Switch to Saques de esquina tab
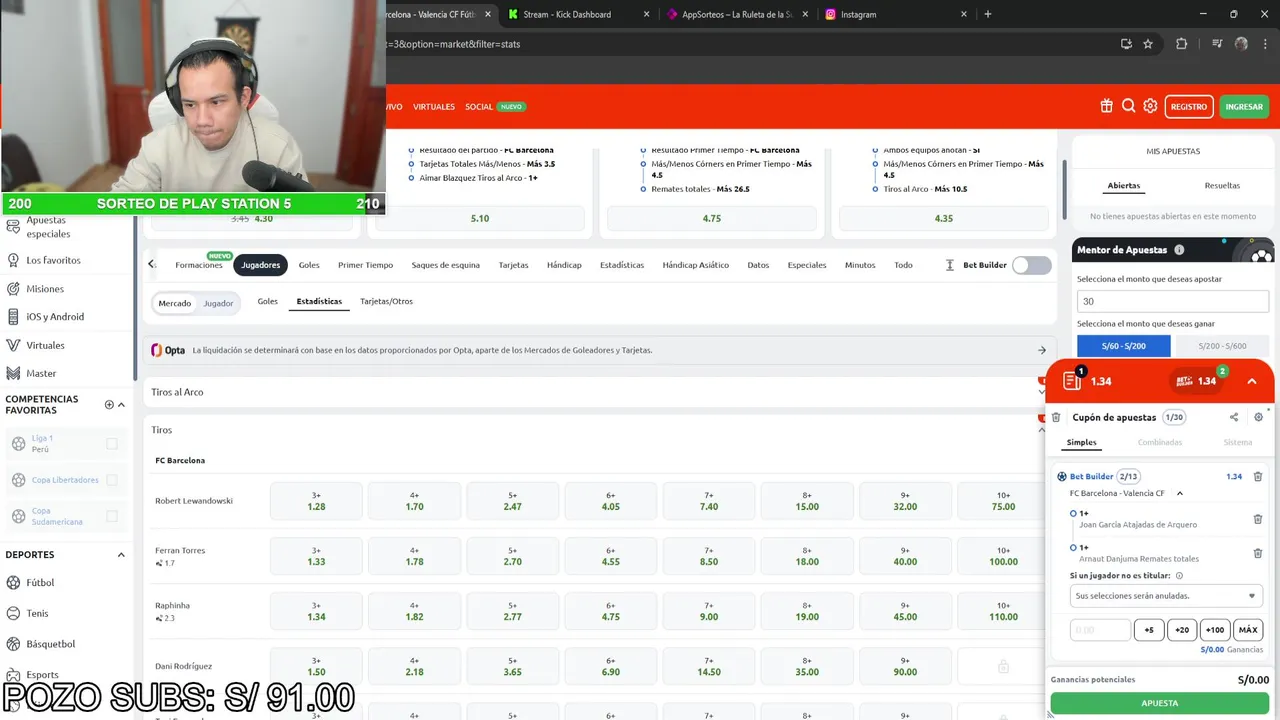The image size is (1280, 720). [445, 265]
